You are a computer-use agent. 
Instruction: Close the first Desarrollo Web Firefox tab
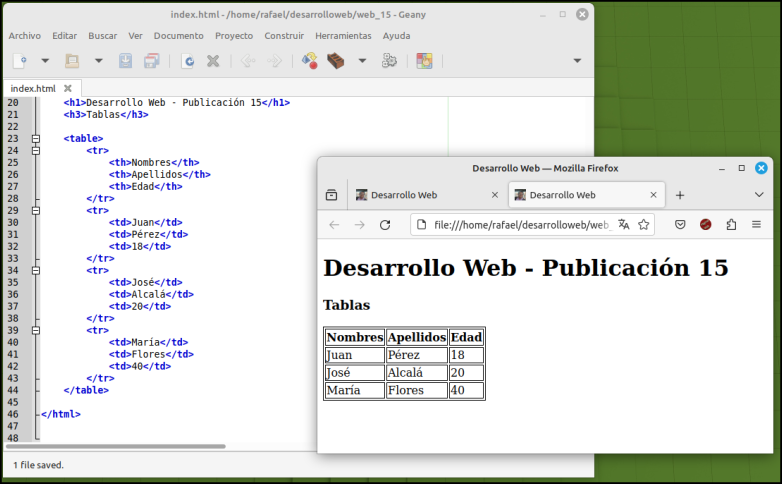point(495,195)
